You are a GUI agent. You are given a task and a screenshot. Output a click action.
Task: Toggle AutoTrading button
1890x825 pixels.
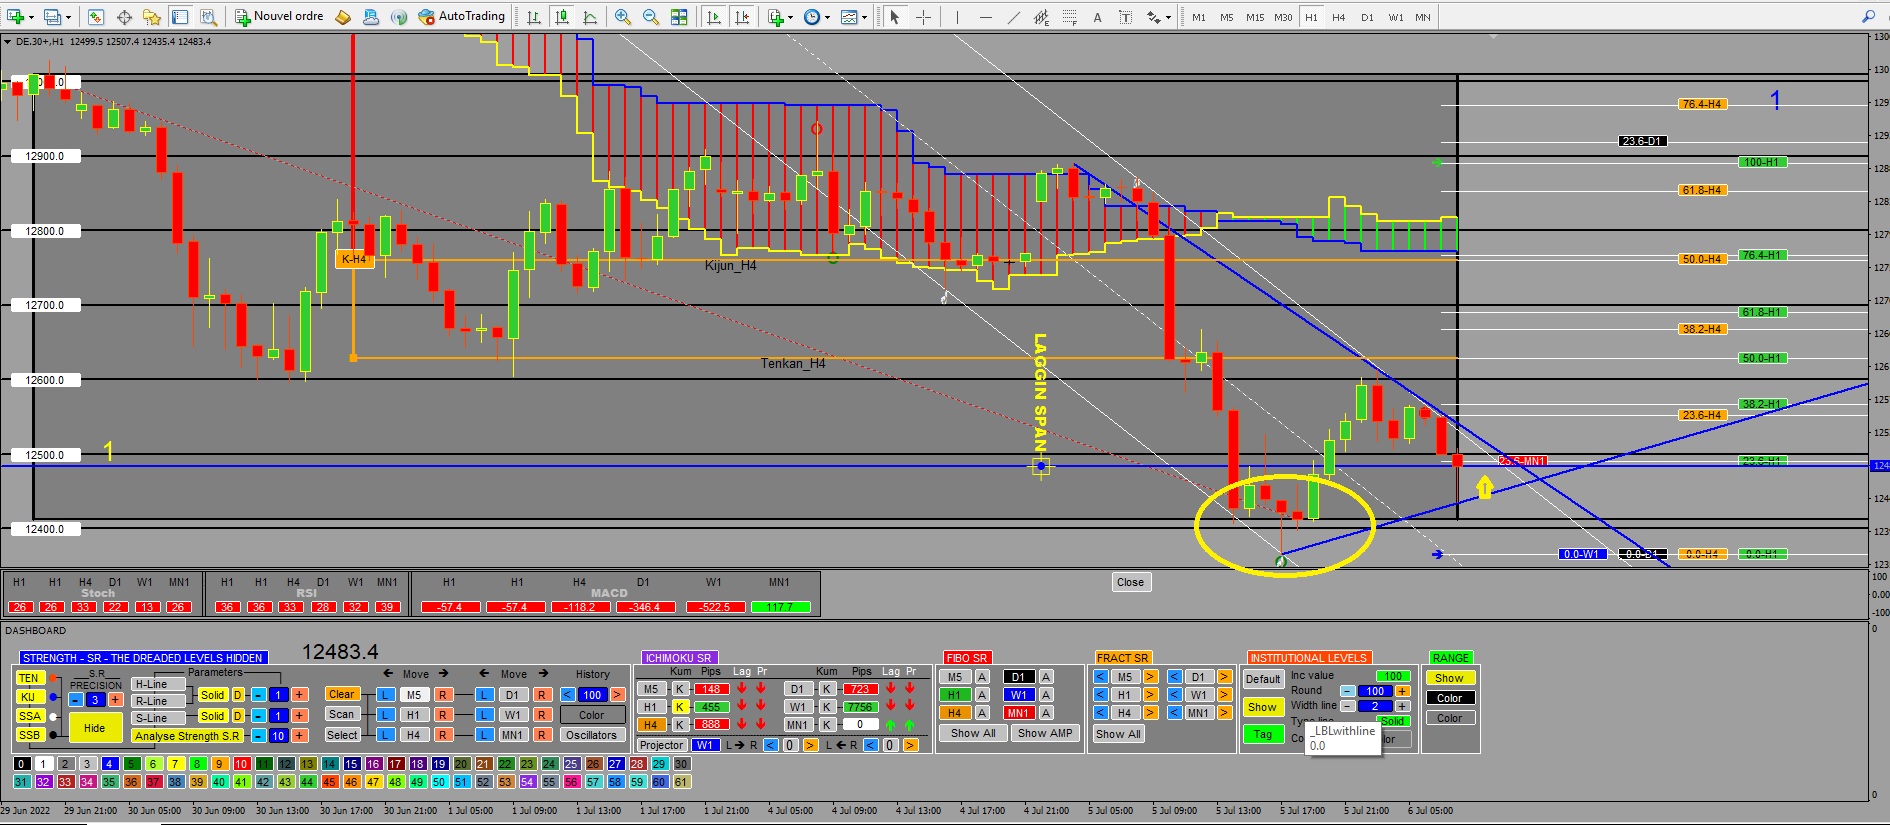pos(462,17)
